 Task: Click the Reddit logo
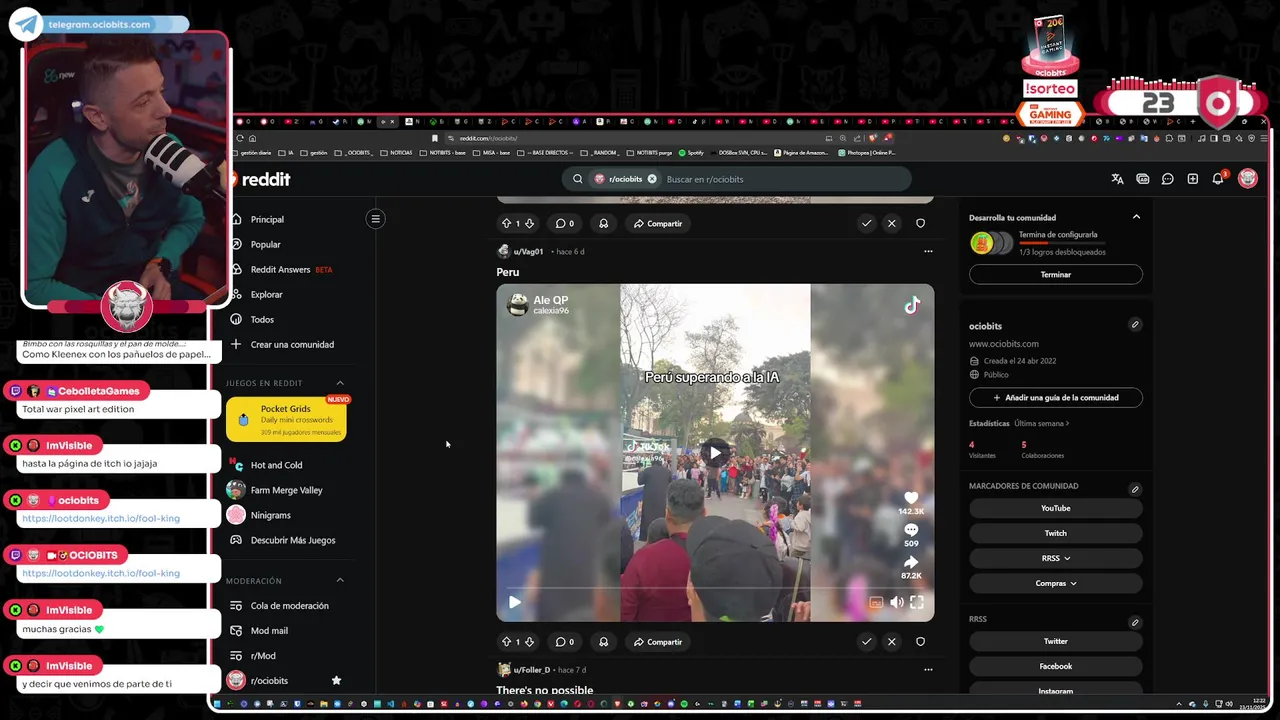(262, 179)
